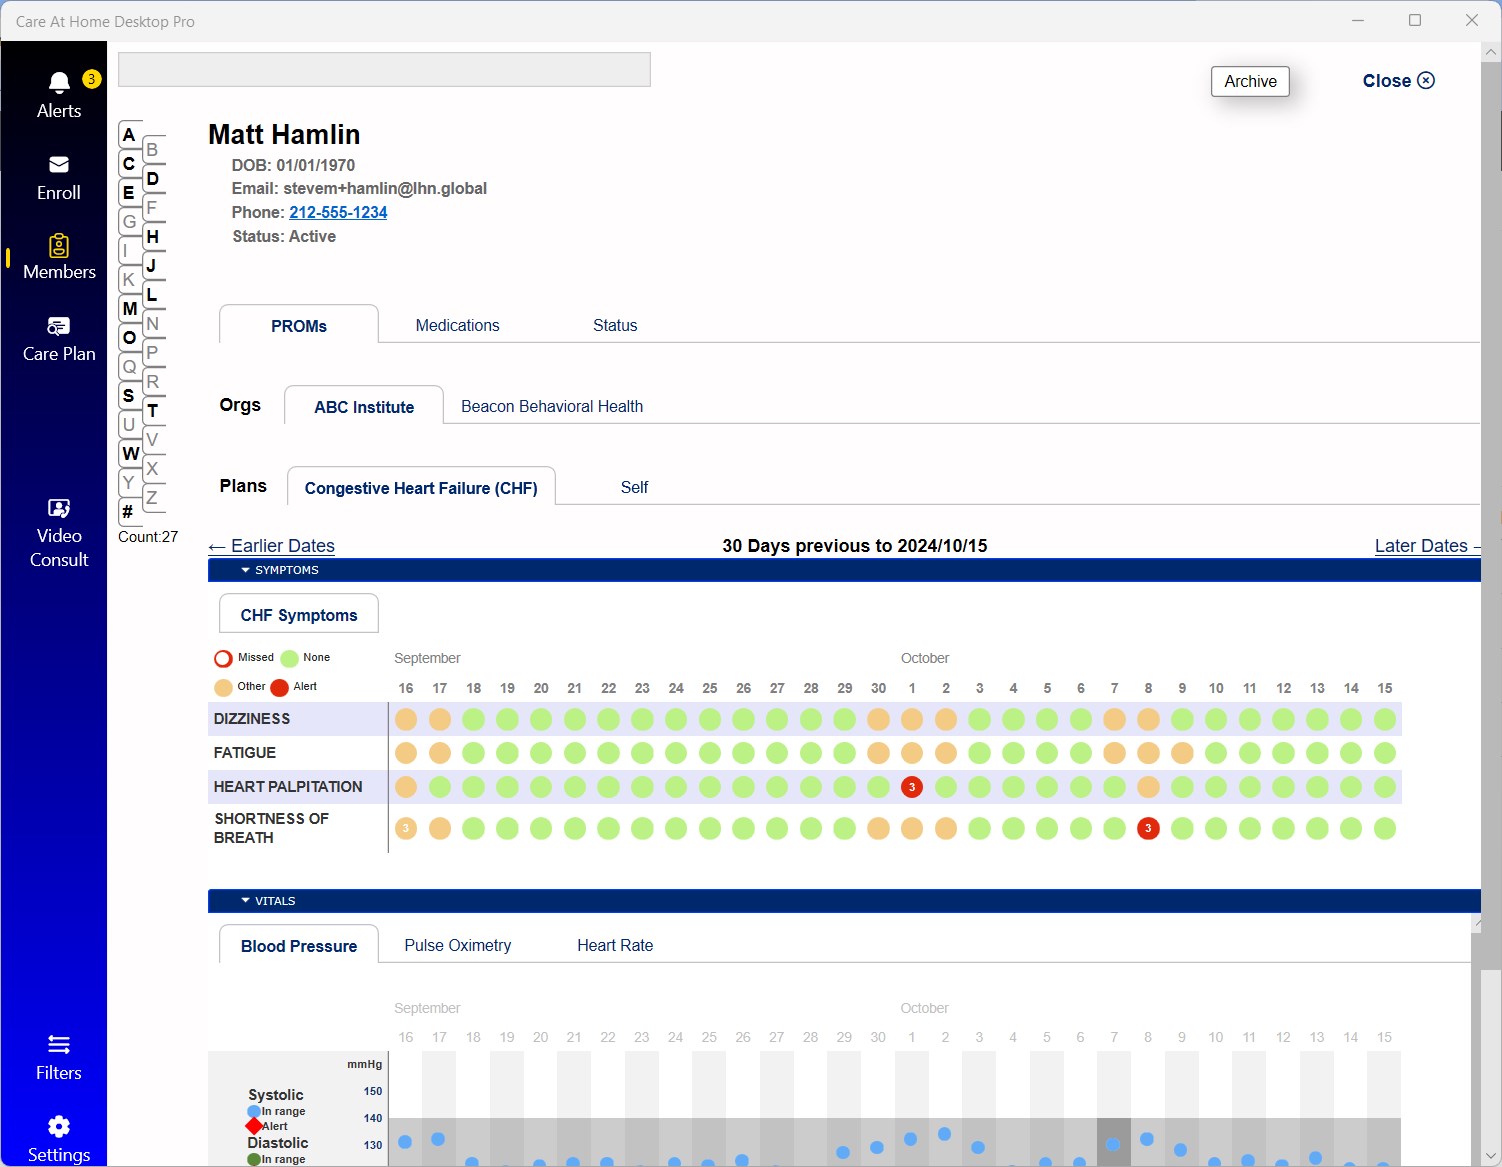1502x1167 pixels.
Task: Switch to the Medications tab
Action: (457, 325)
